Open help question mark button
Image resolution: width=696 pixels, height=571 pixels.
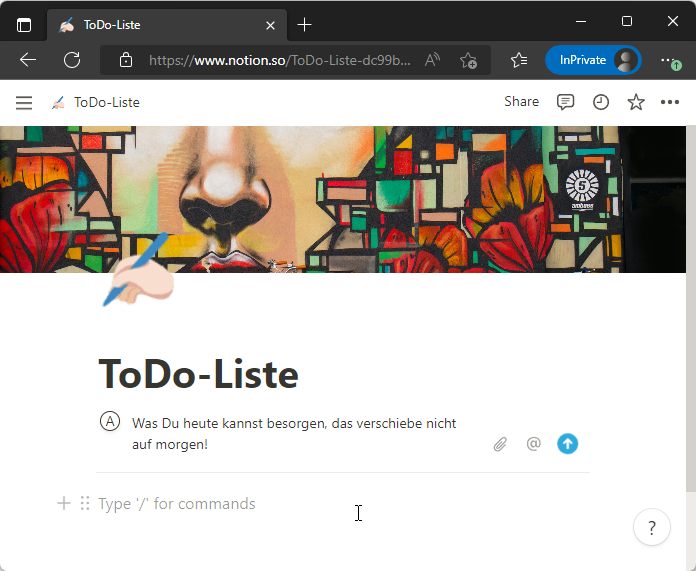coord(652,527)
